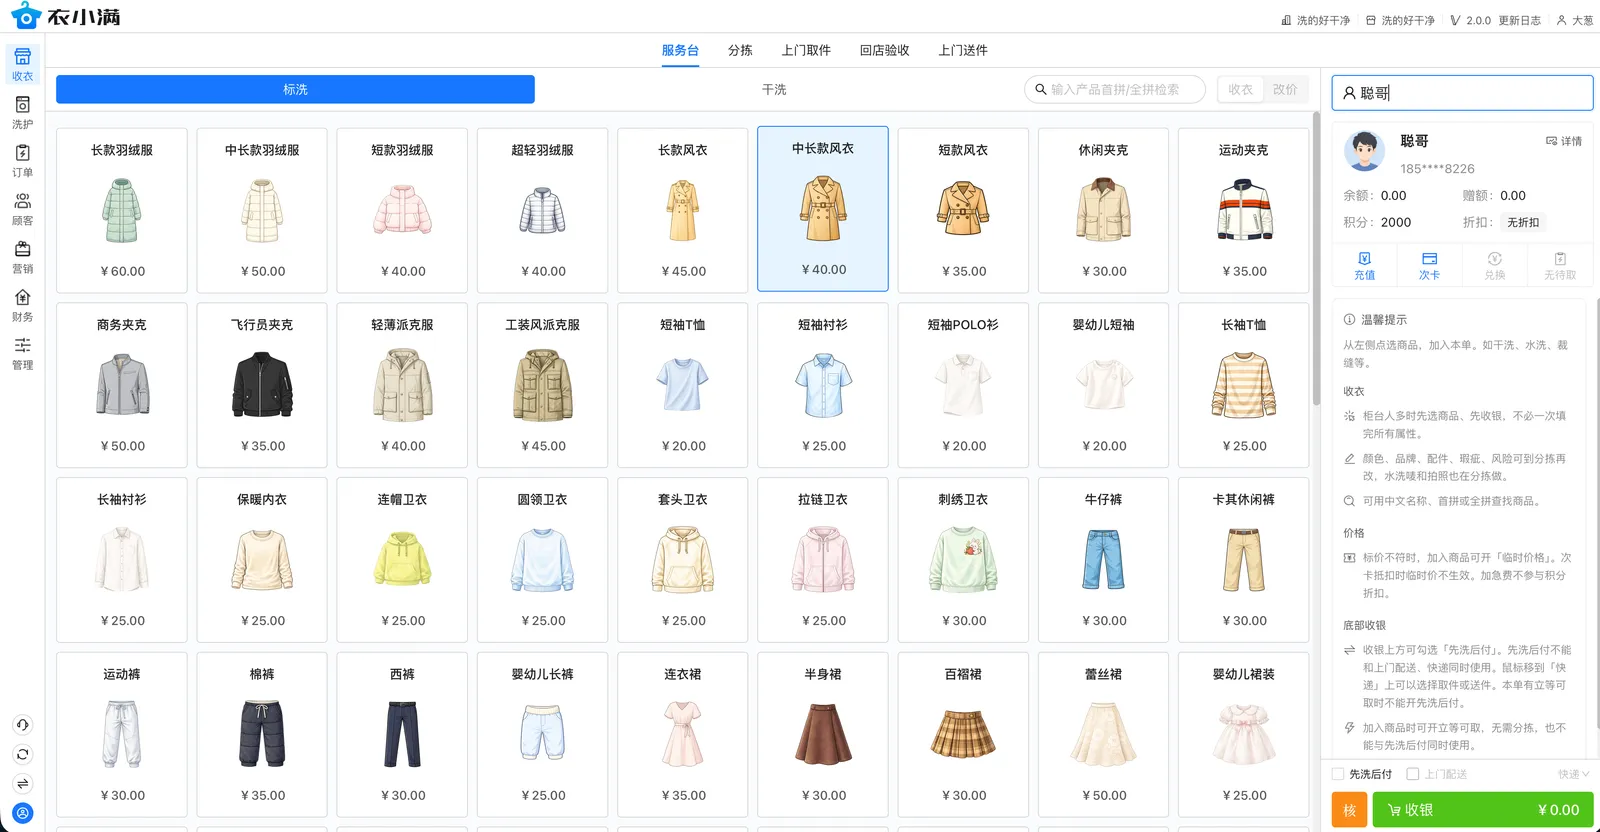Click the 衣小满 logo icon
Screen dimensions: 1600x832
coord(25,16)
